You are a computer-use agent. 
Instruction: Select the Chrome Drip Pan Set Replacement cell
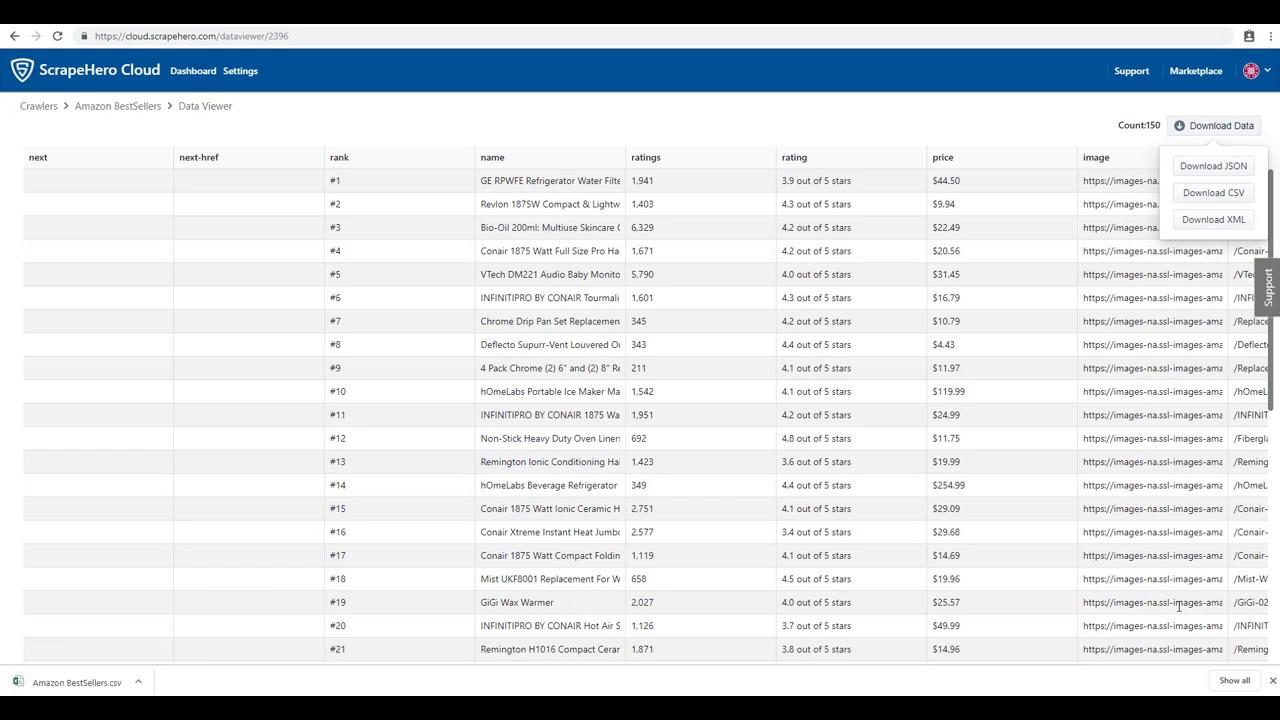click(x=550, y=321)
